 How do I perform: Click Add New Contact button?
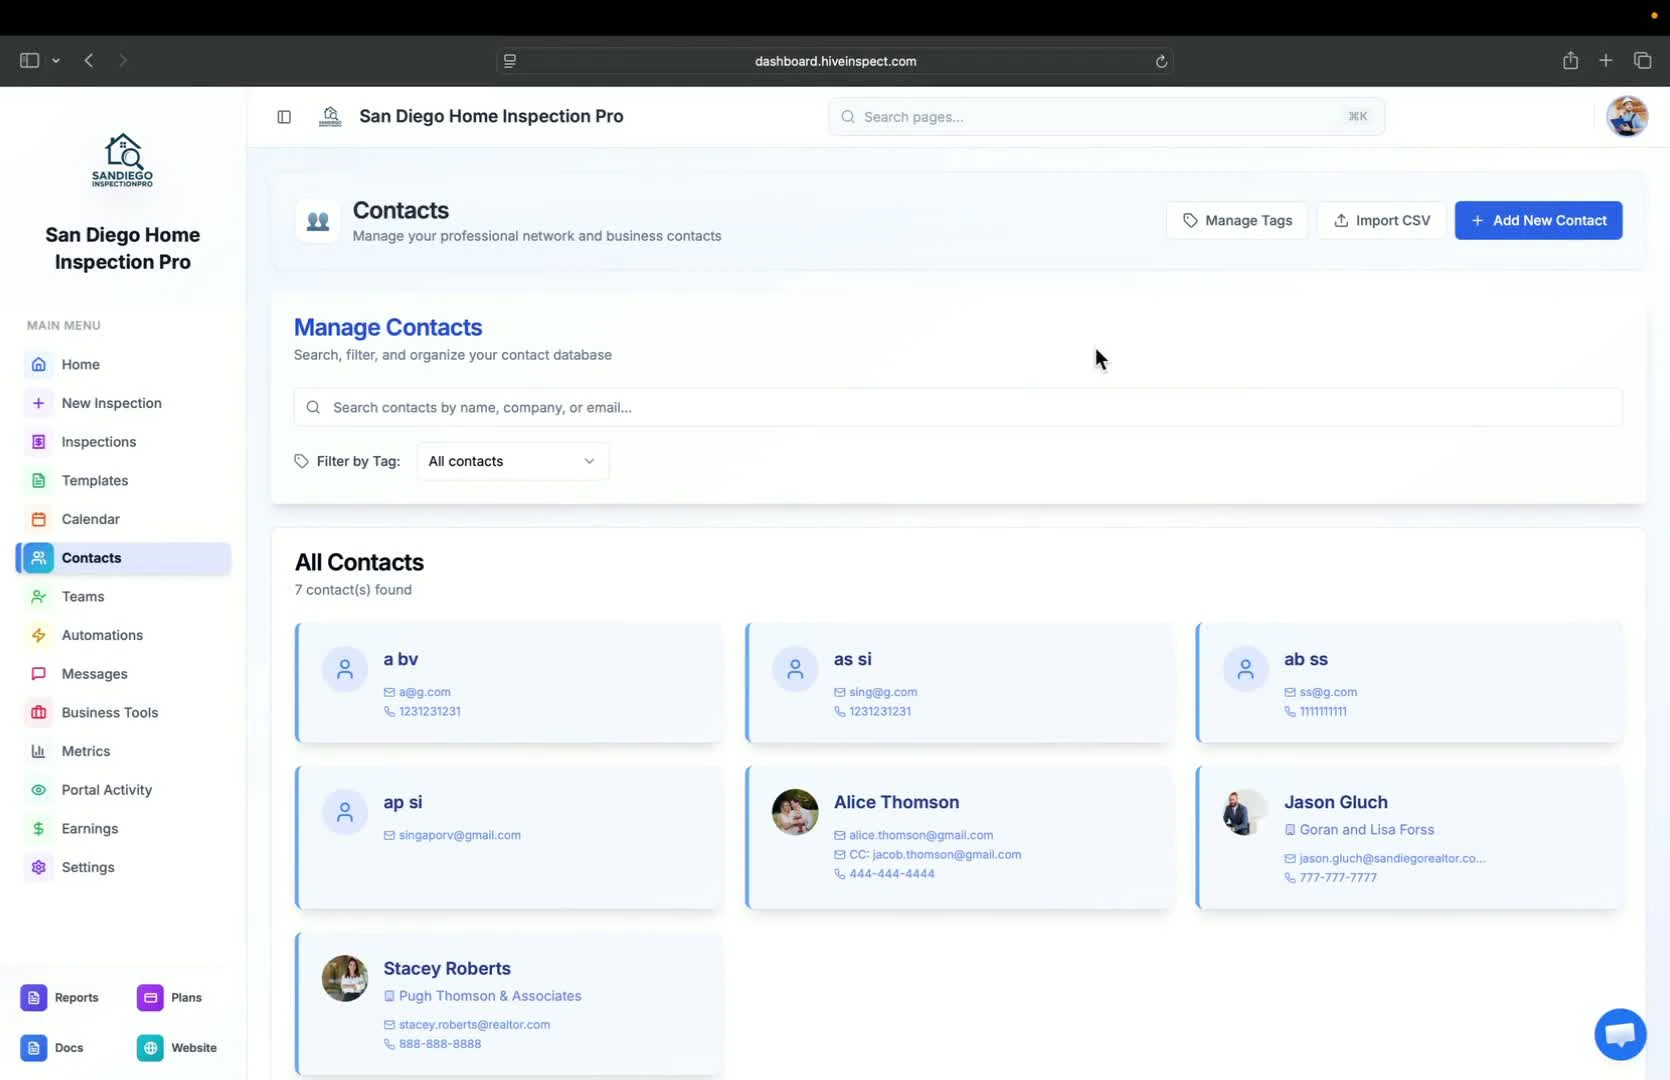pos(1538,220)
